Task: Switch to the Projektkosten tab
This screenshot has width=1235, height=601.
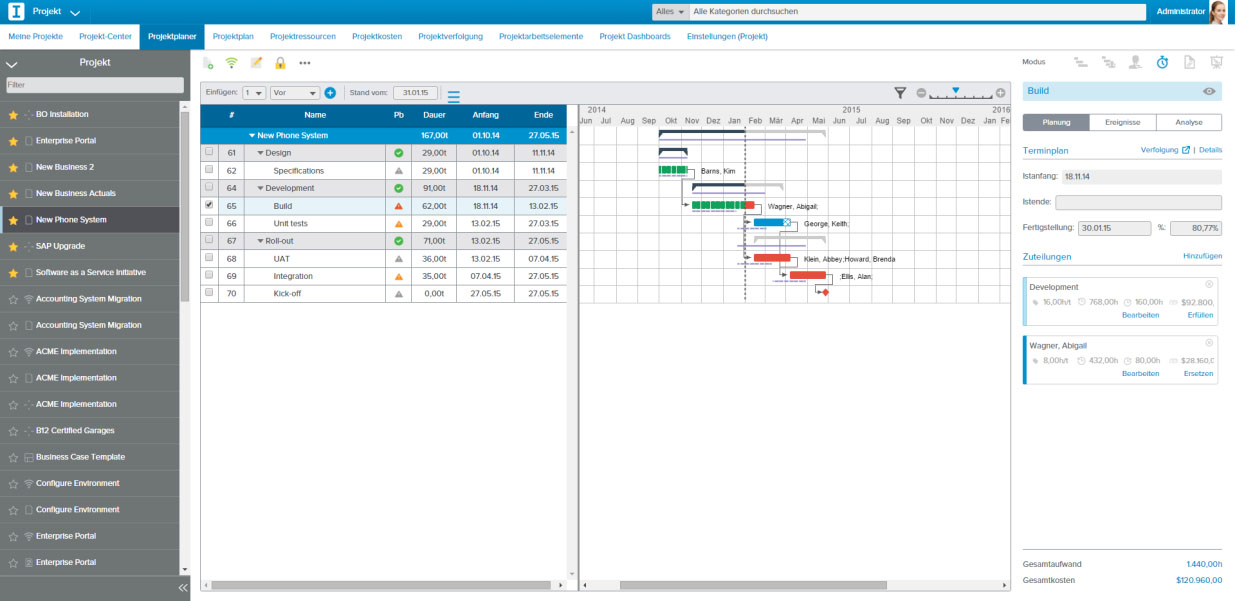Action: click(x=377, y=36)
